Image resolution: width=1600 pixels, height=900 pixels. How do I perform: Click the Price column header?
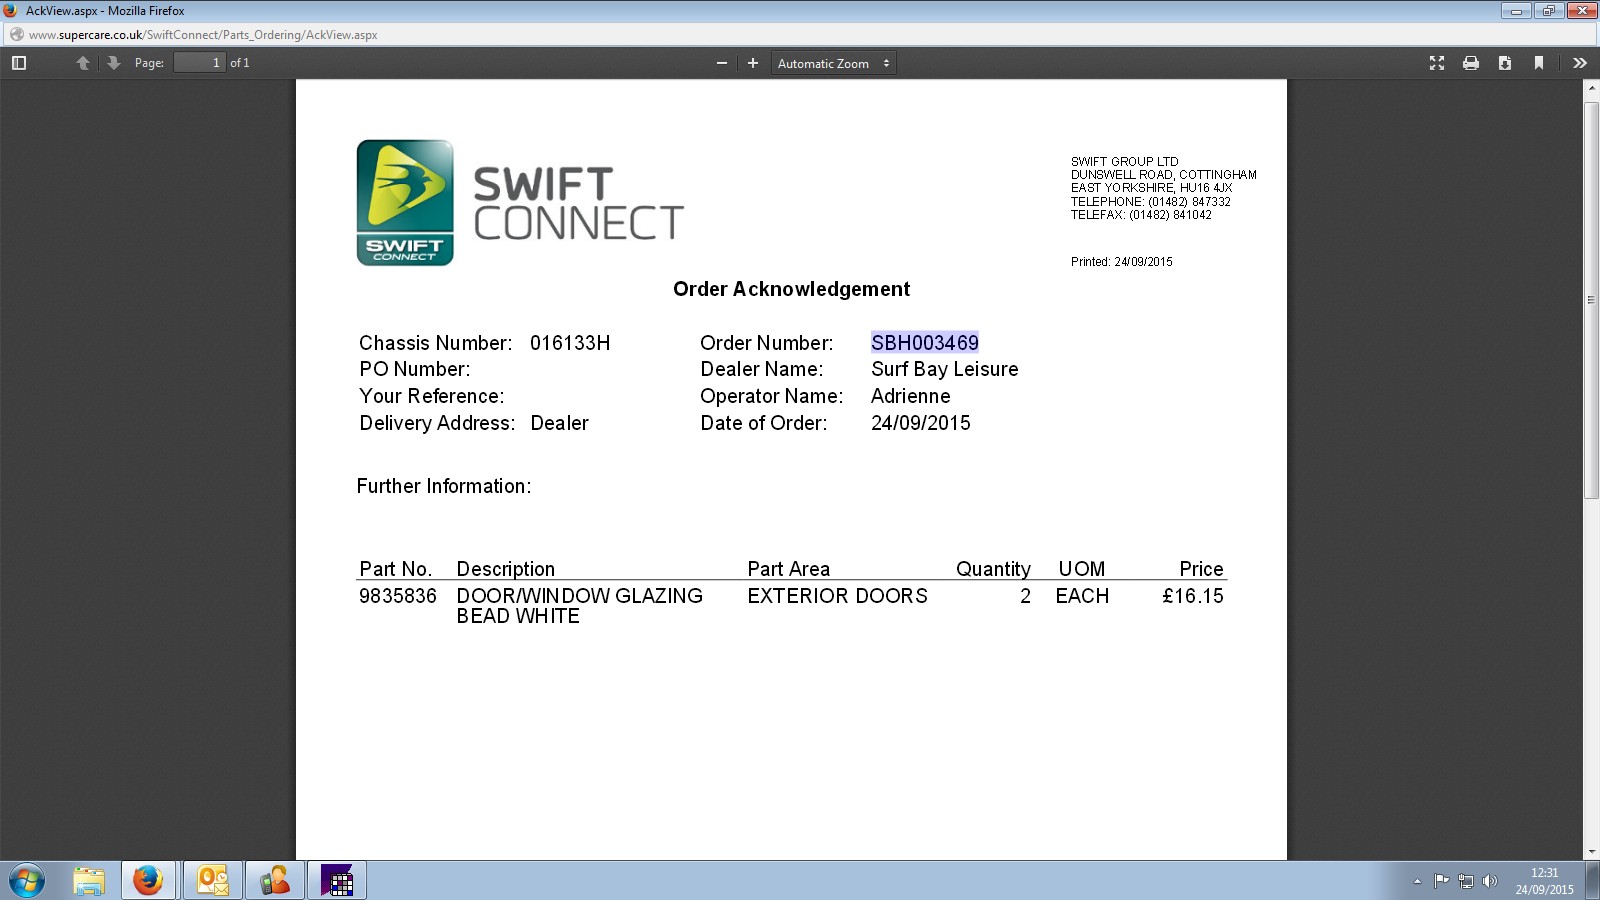[x=1201, y=569]
